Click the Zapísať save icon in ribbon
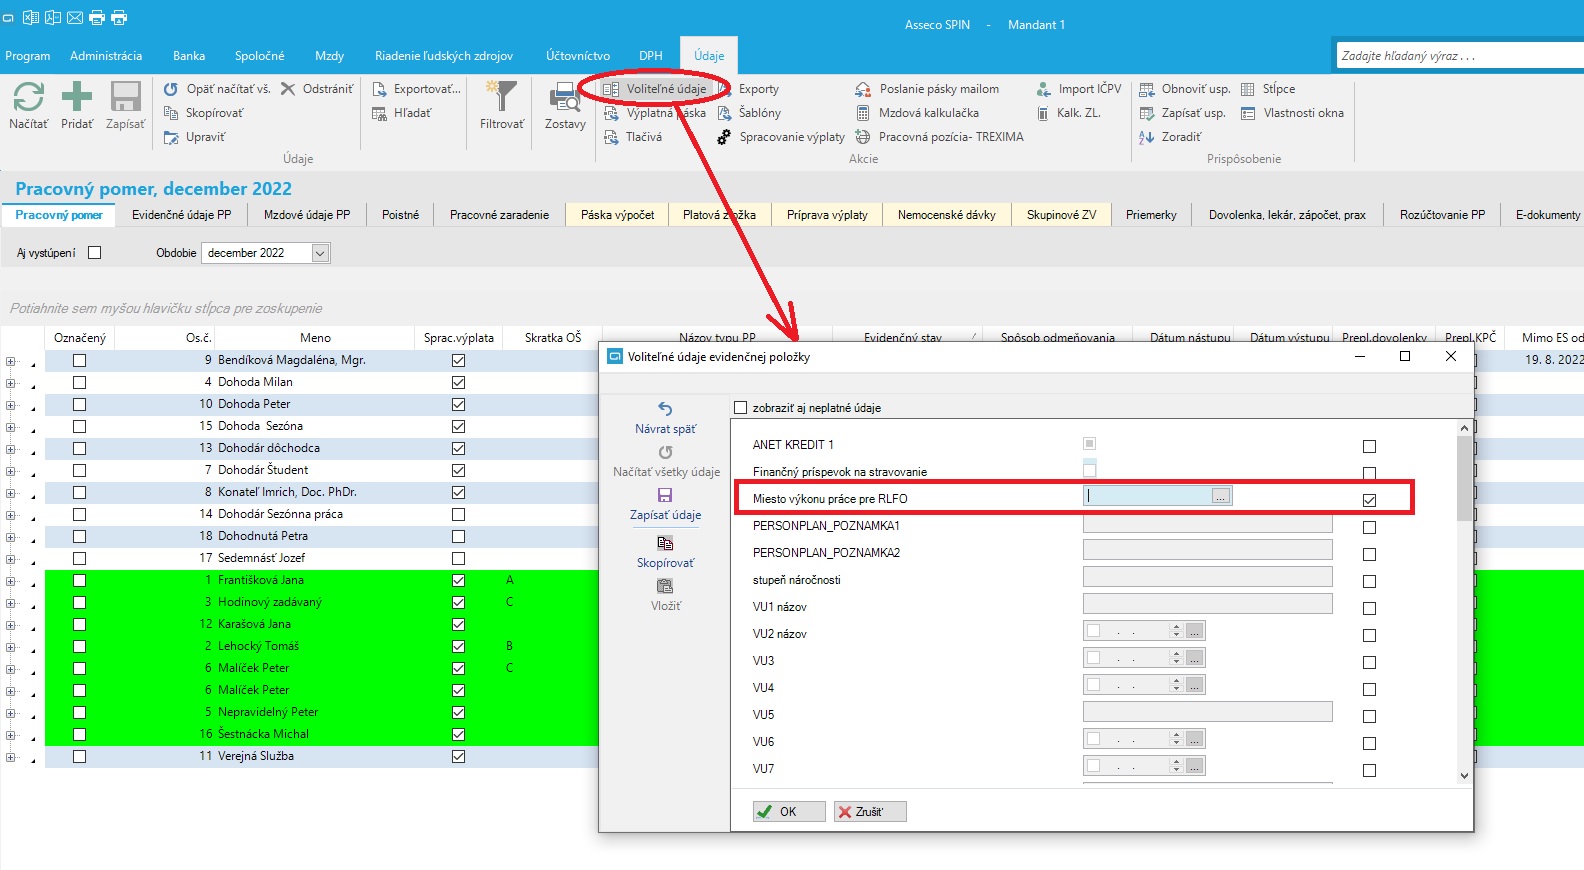This screenshot has width=1584, height=870. pyautogui.click(x=125, y=97)
